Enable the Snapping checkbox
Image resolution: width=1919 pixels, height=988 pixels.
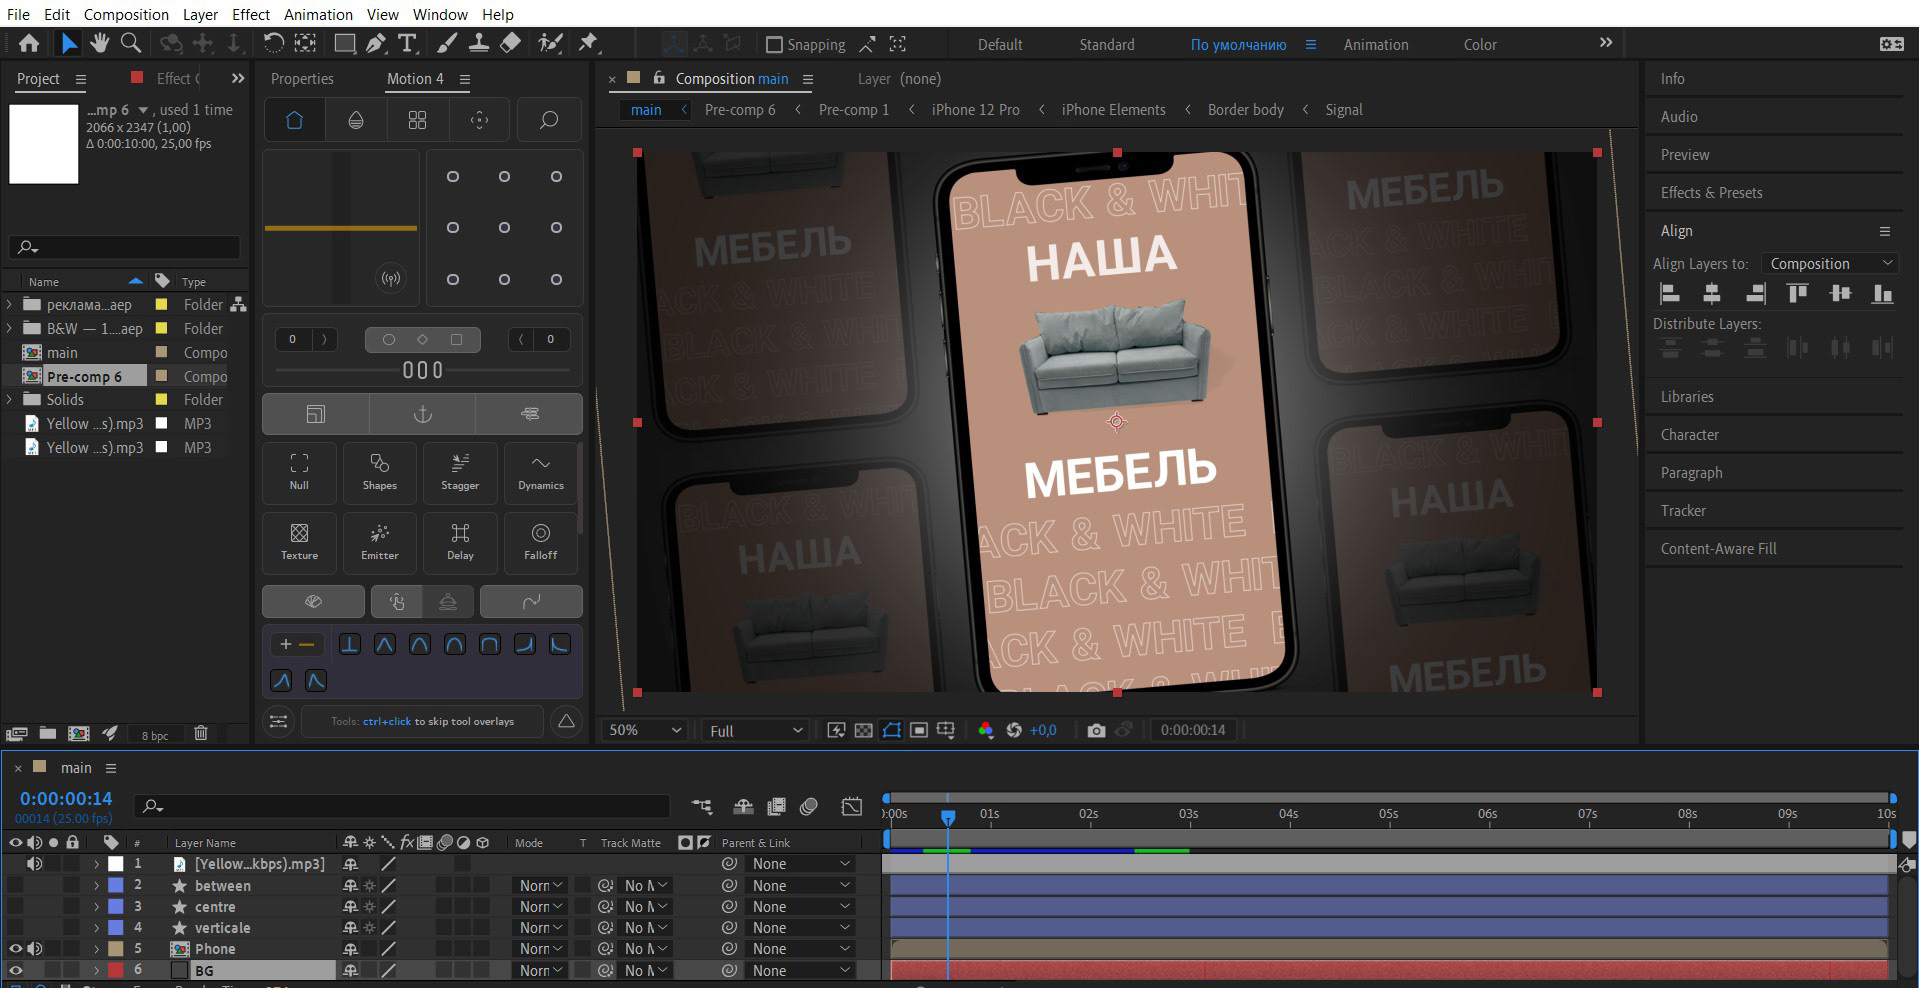(774, 45)
